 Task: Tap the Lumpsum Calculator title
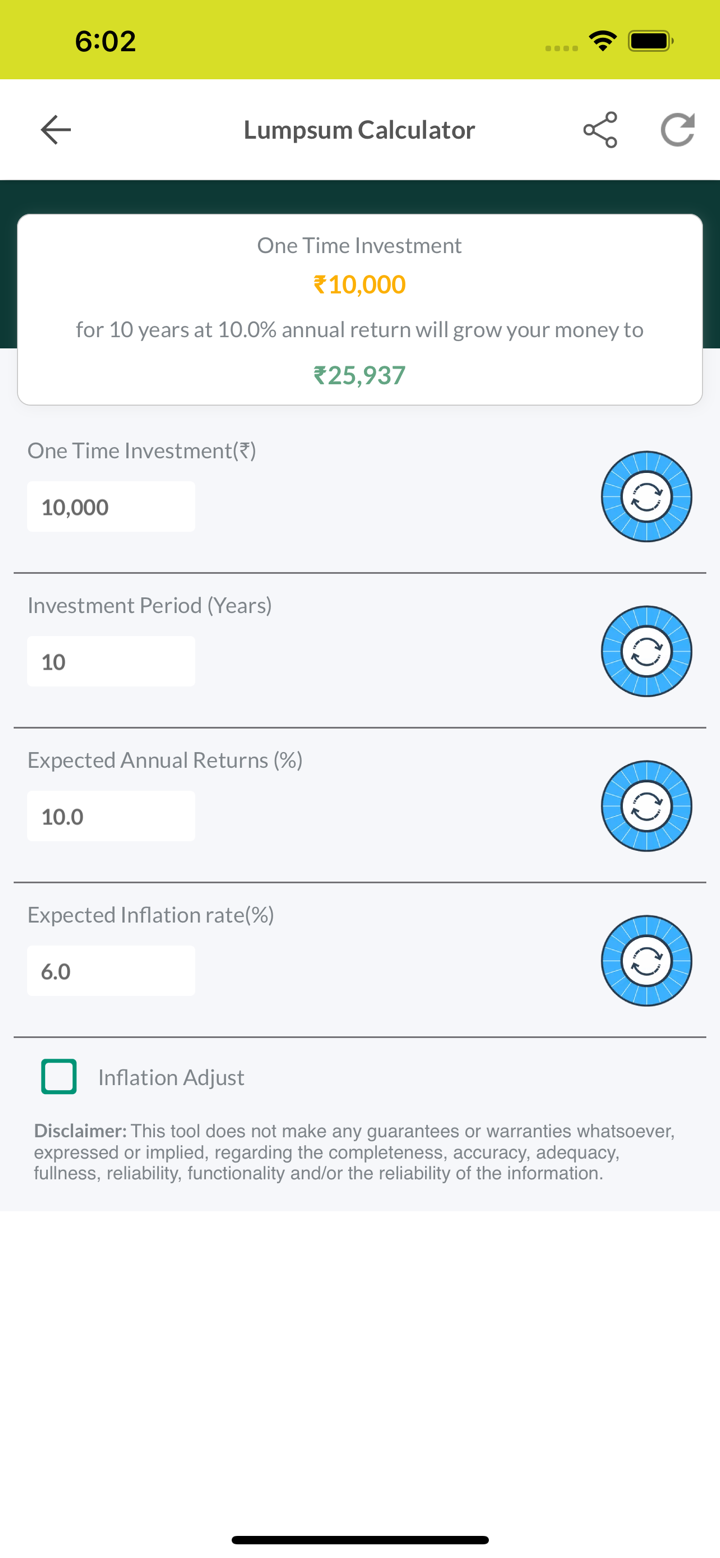[359, 130]
